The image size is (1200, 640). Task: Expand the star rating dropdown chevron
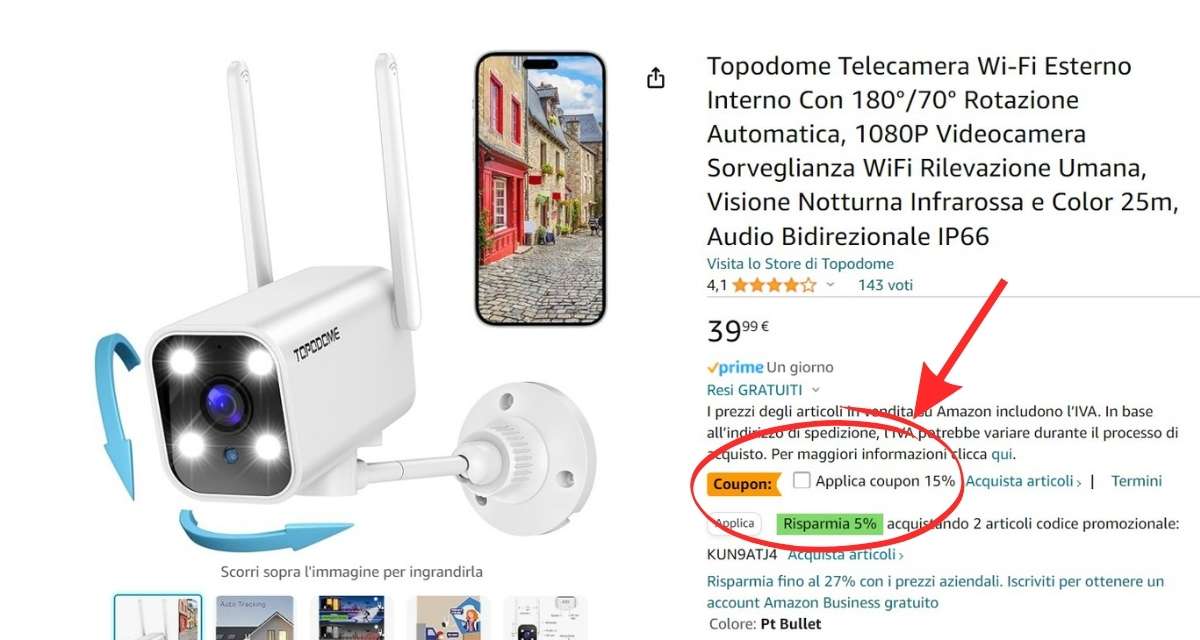coord(830,285)
